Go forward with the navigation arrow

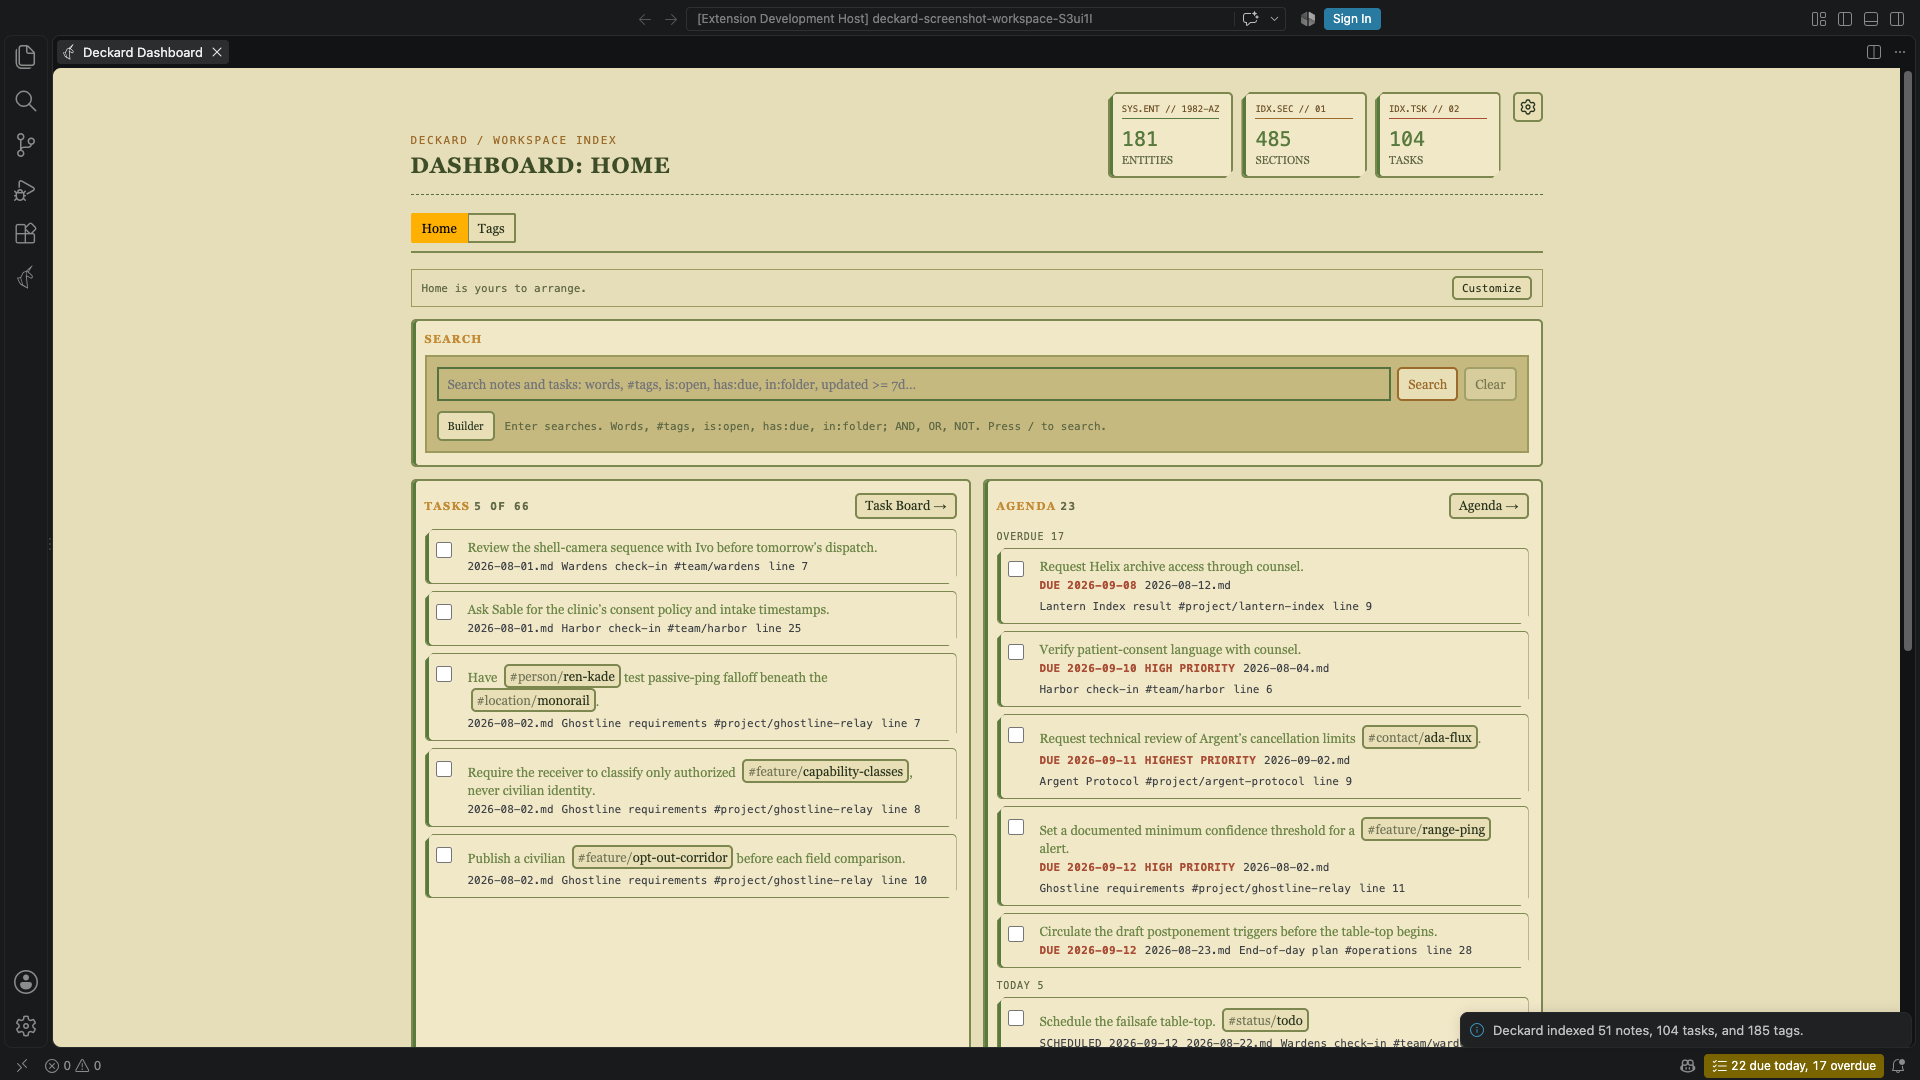pos(671,19)
